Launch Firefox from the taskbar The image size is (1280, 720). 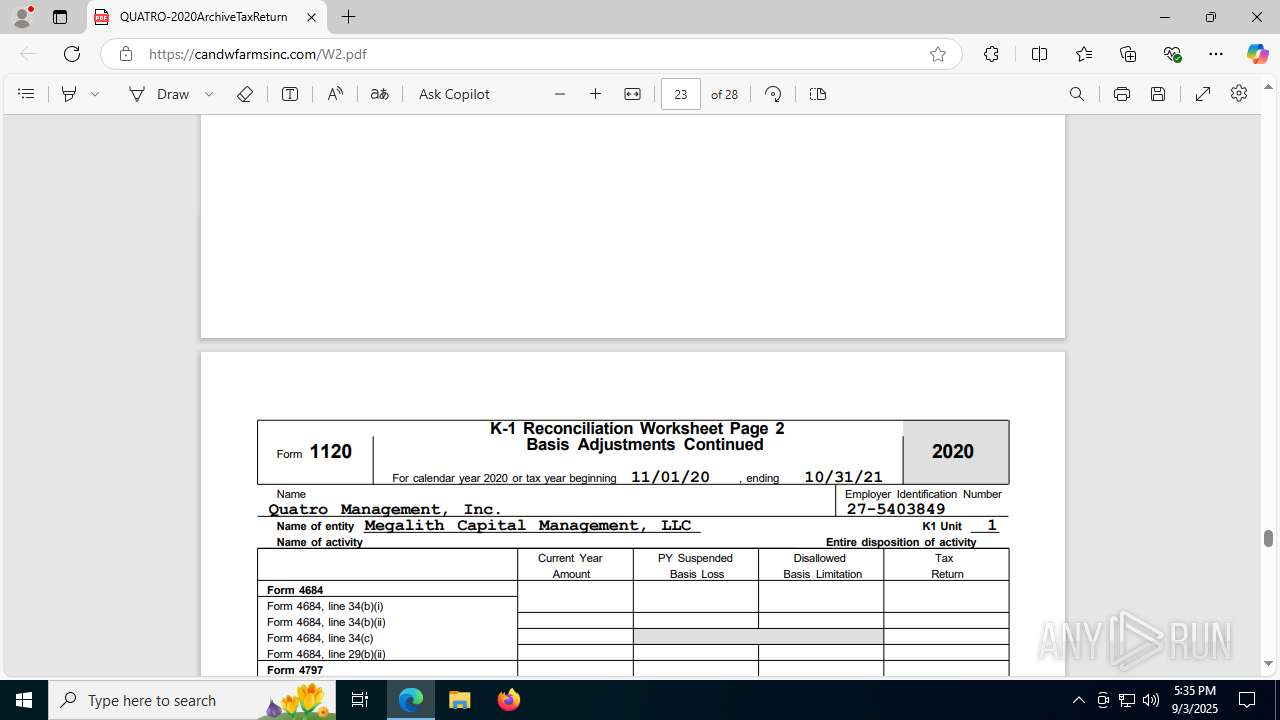[509, 700]
